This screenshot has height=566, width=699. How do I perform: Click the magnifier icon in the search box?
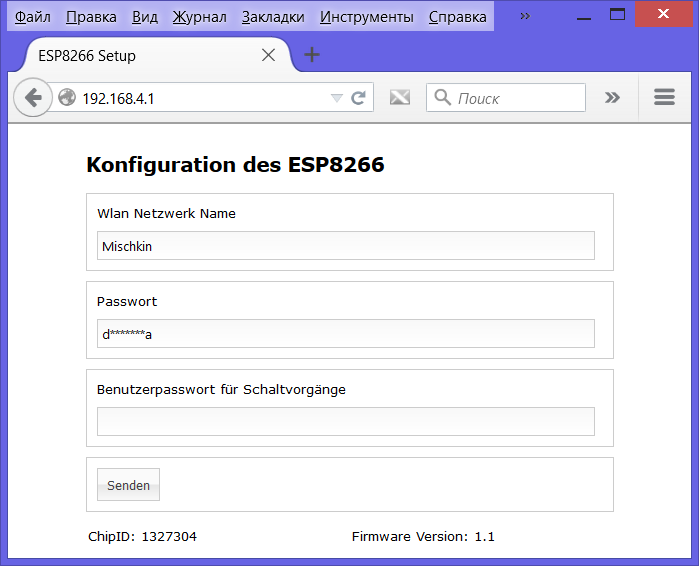coord(442,98)
